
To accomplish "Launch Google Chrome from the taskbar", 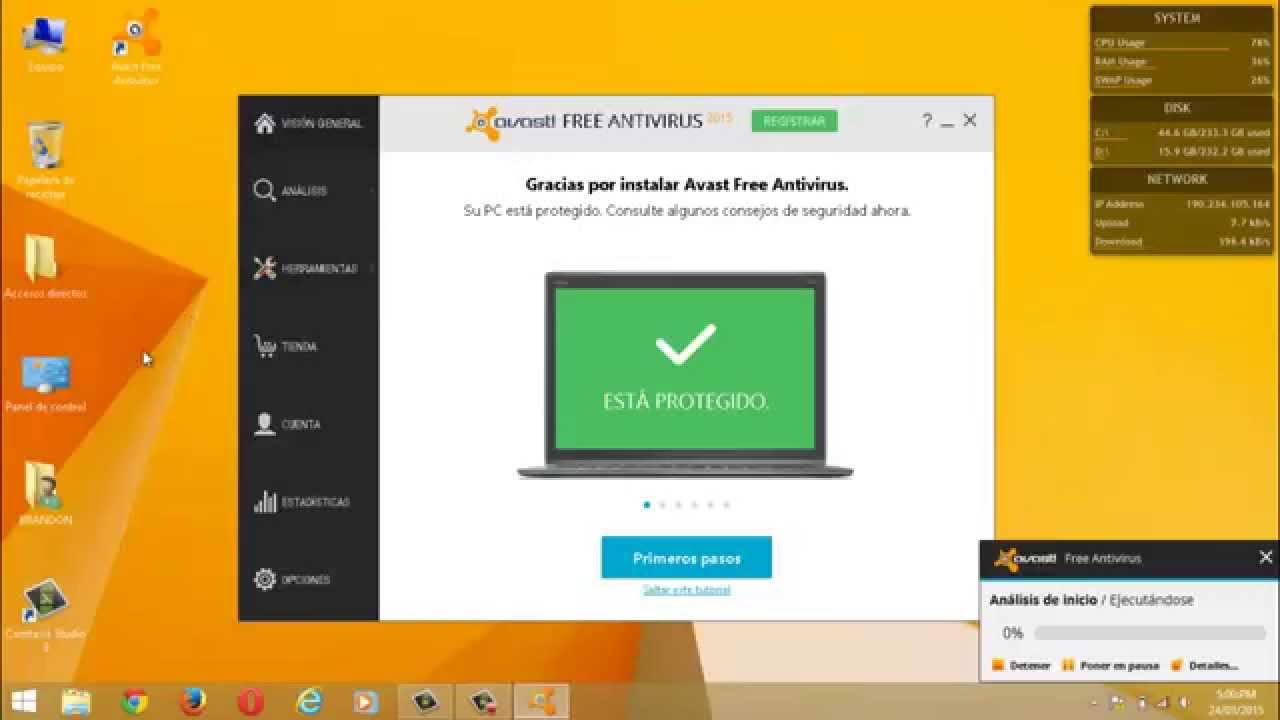I will [135, 702].
